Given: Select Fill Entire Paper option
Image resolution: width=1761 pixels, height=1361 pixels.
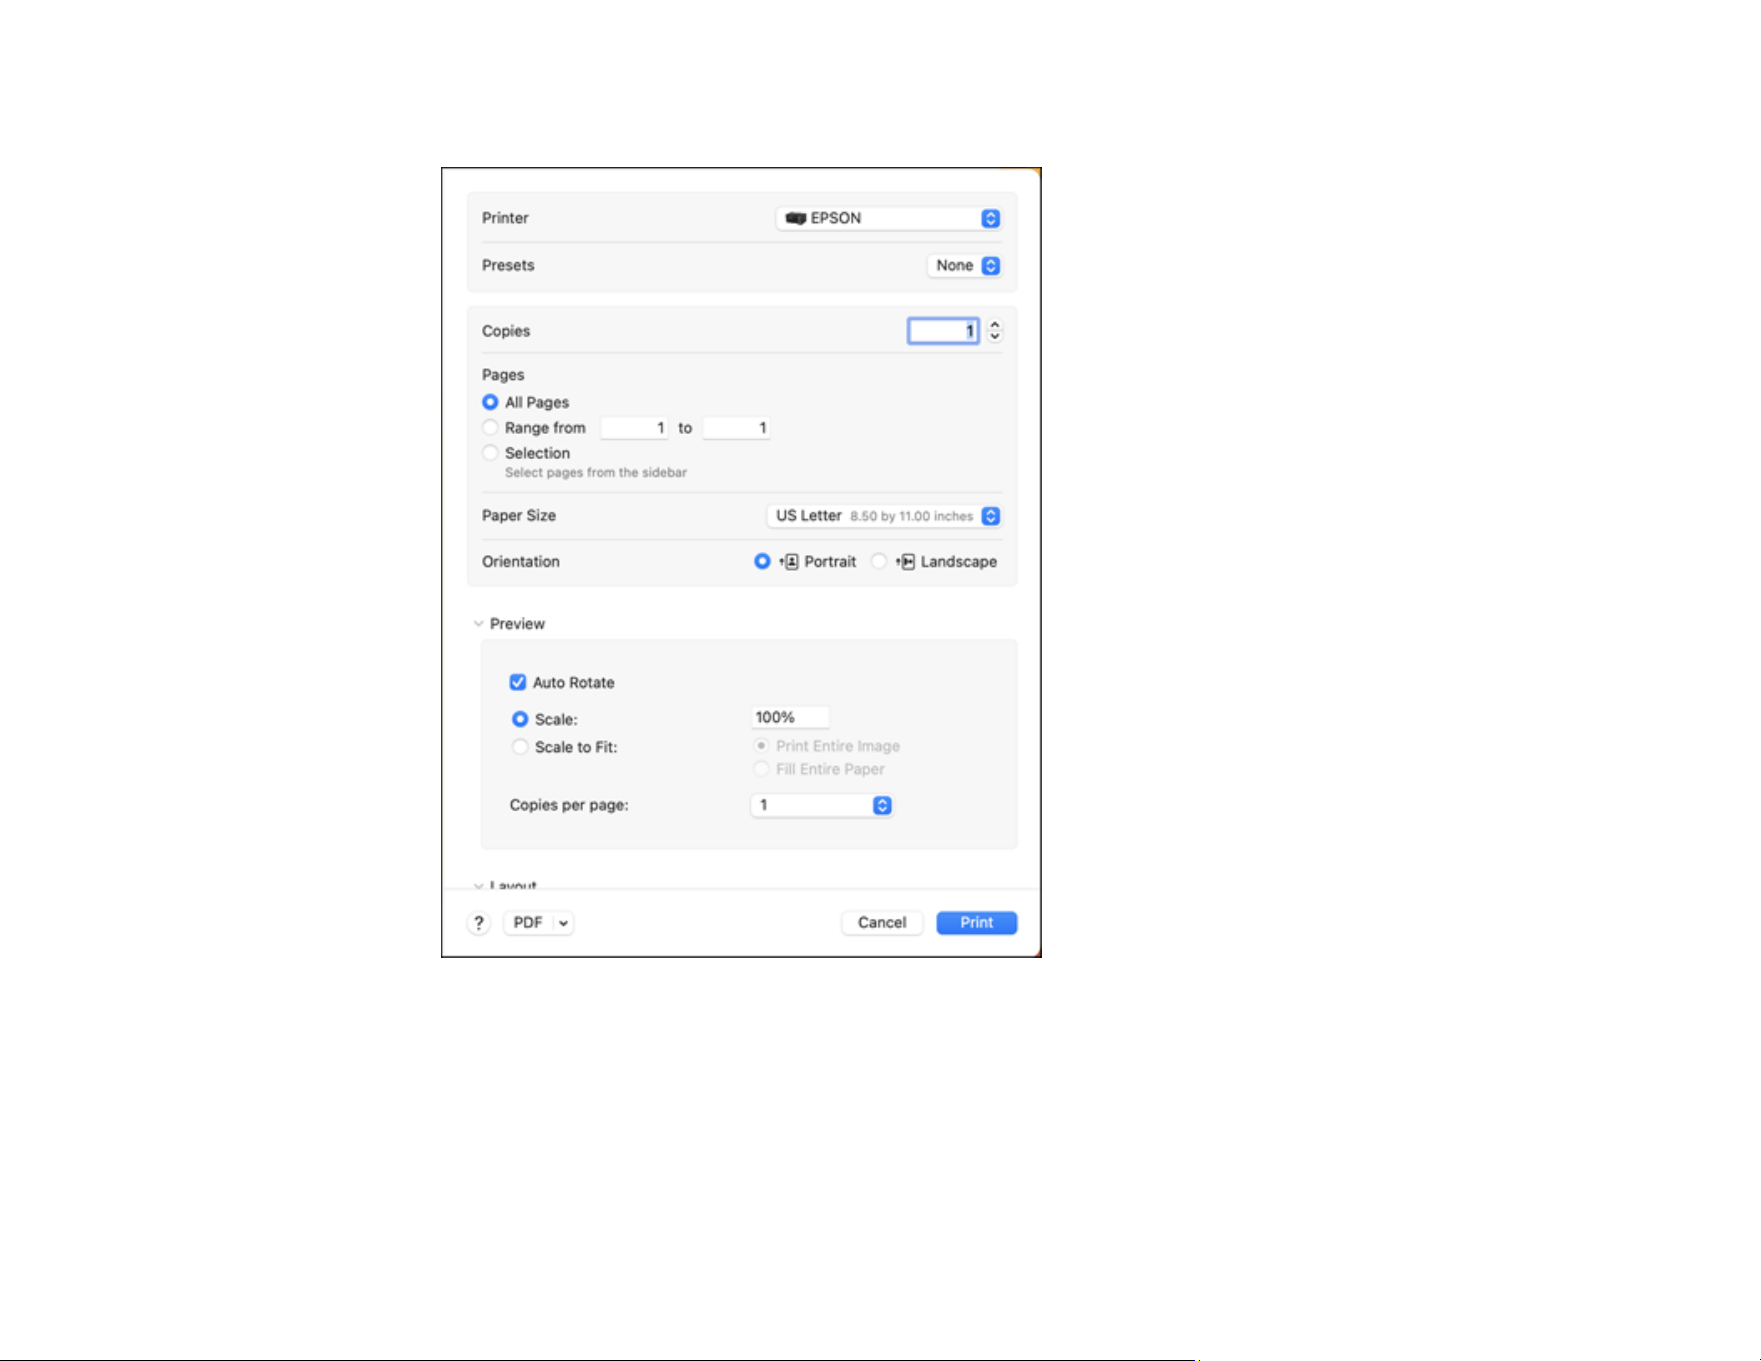Looking at the screenshot, I should tap(761, 769).
